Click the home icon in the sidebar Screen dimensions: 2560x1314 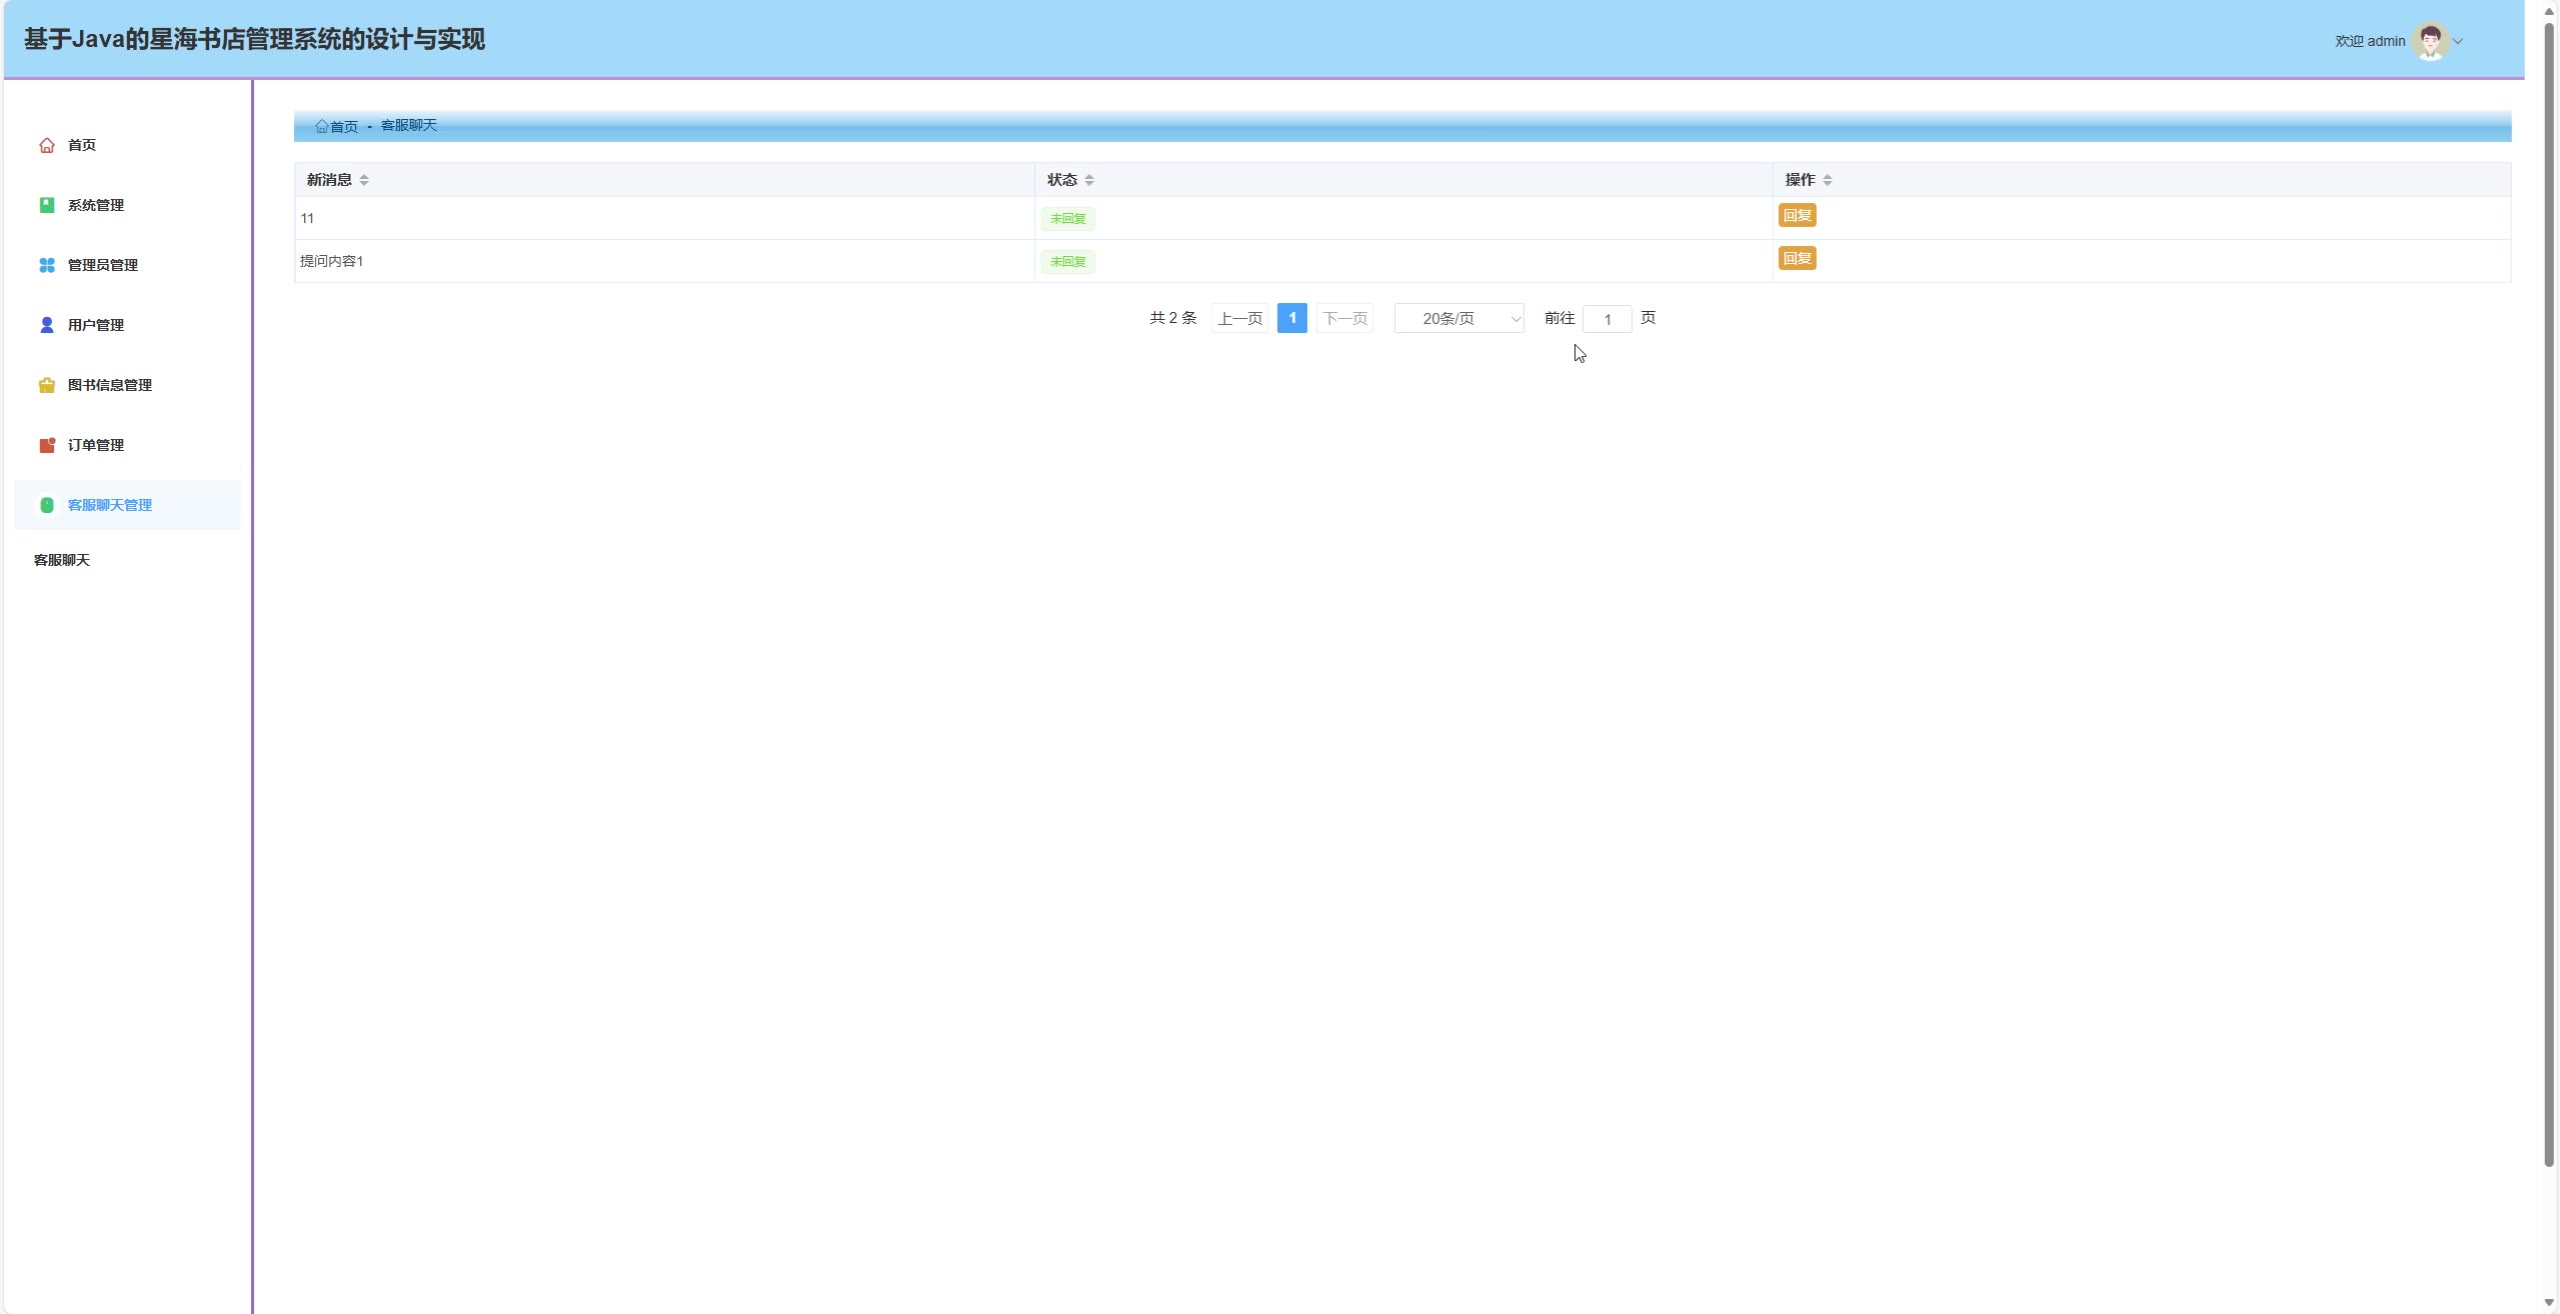click(47, 145)
